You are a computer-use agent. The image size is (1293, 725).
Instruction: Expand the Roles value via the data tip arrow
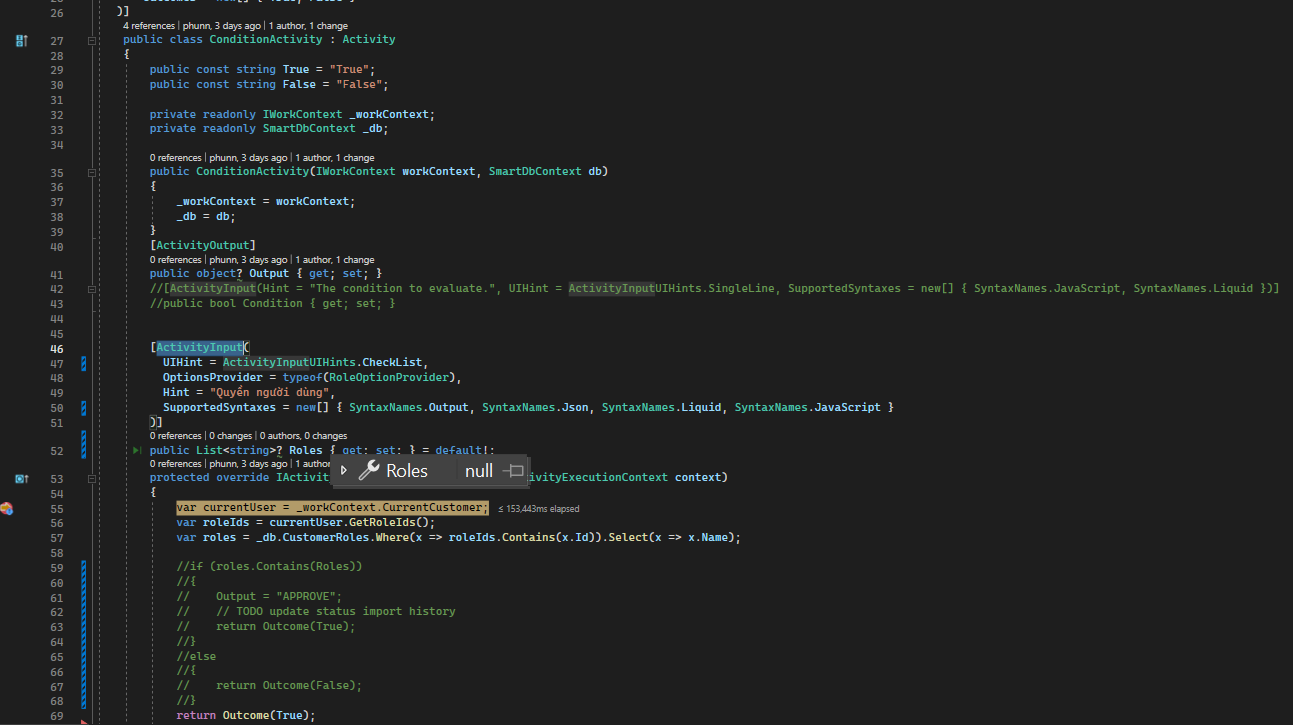point(344,470)
